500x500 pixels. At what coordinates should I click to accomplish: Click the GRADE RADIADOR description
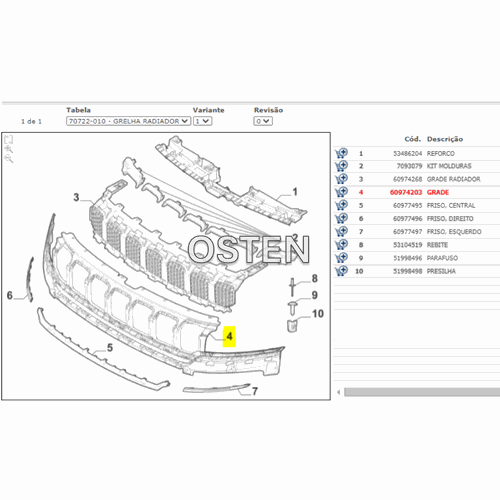click(x=454, y=179)
